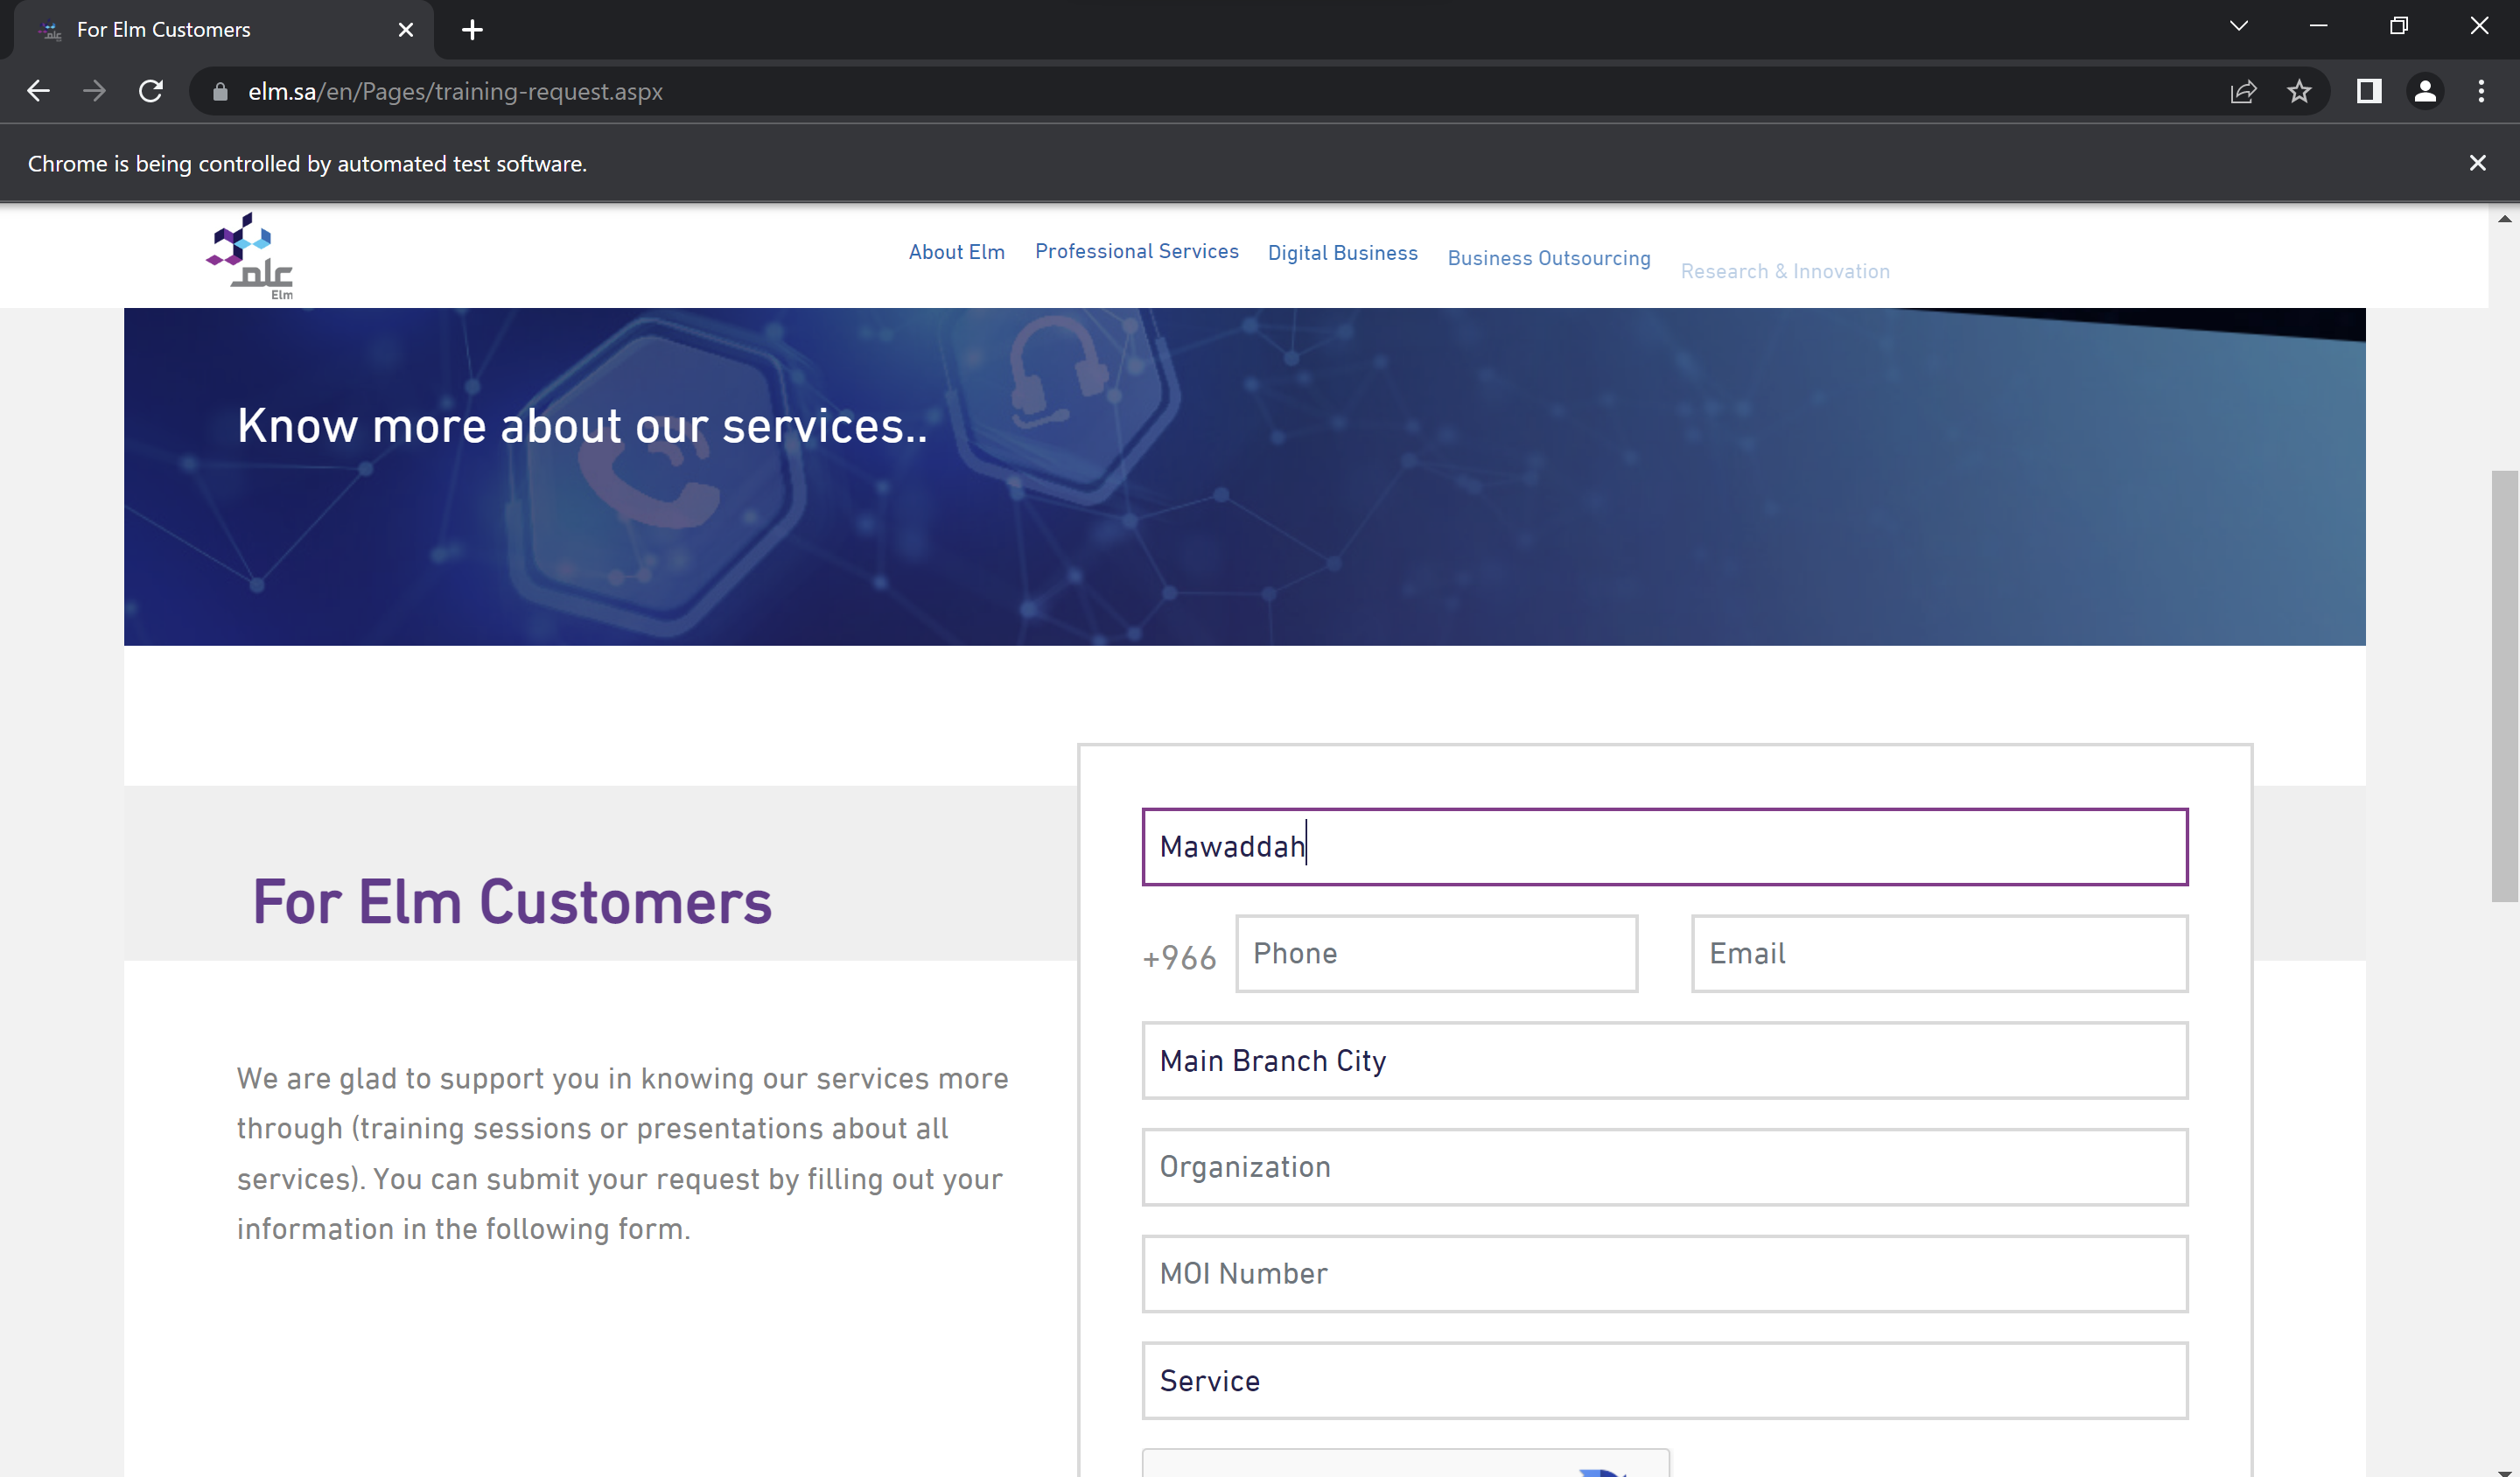Navigate back using the browser back arrow
The image size is (2520, 1477).
coord(37,91)
